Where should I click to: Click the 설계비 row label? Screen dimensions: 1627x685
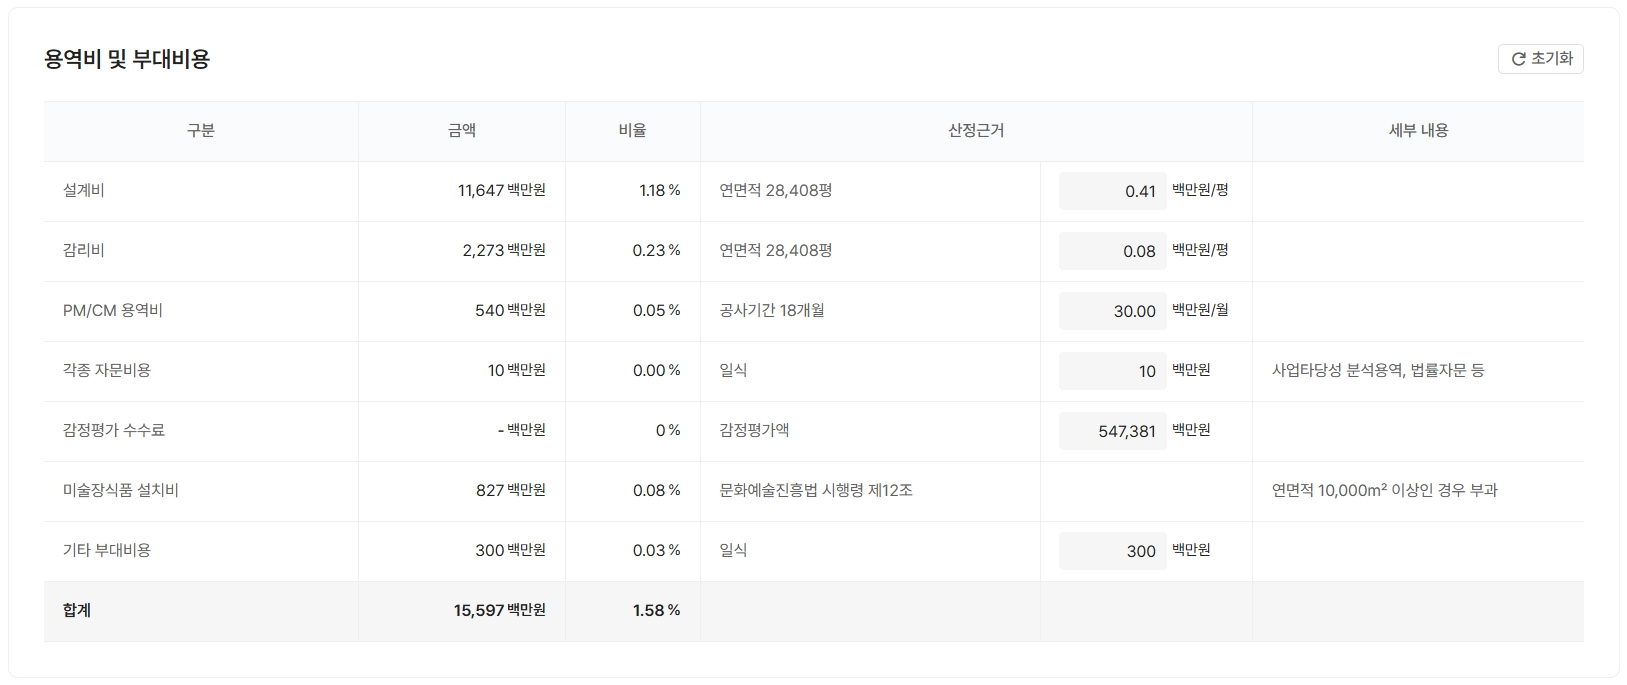(x=84, y=190)
